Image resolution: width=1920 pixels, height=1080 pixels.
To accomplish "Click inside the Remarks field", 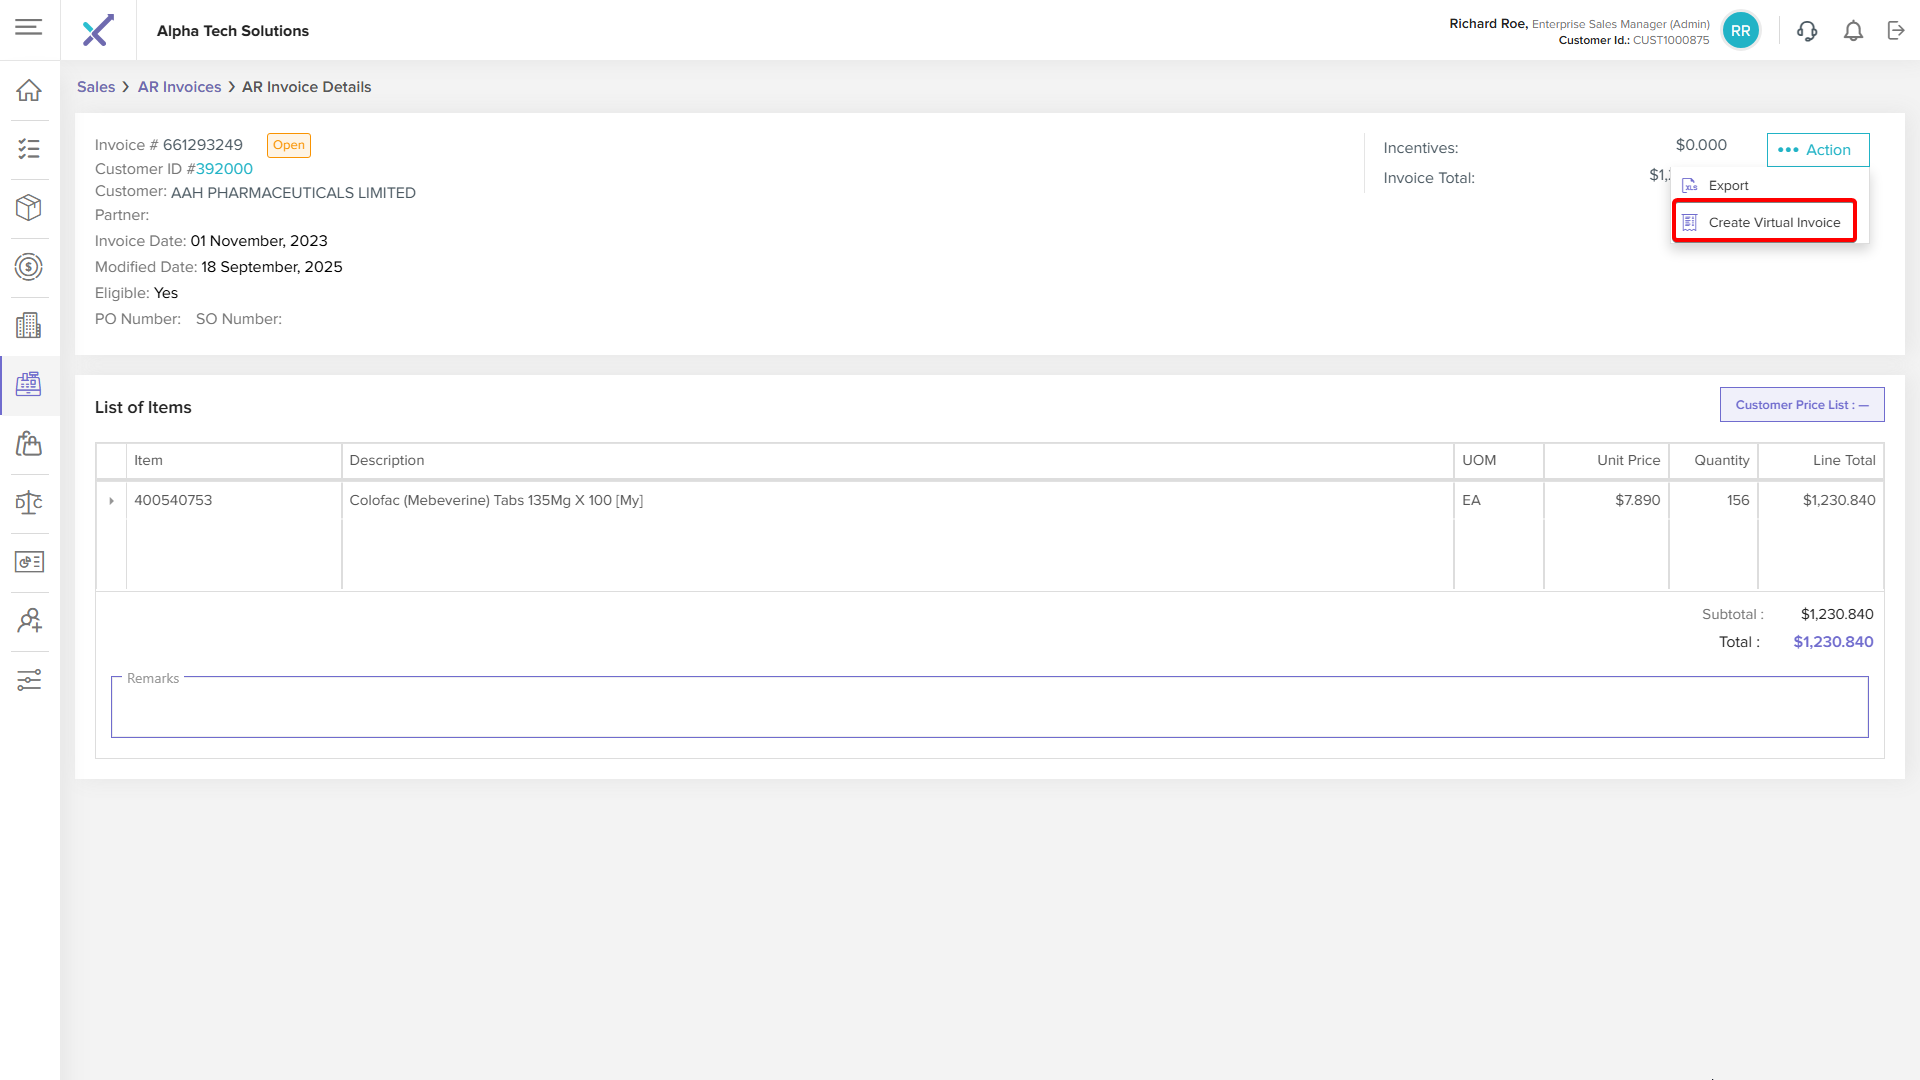I will pos(988,710).
